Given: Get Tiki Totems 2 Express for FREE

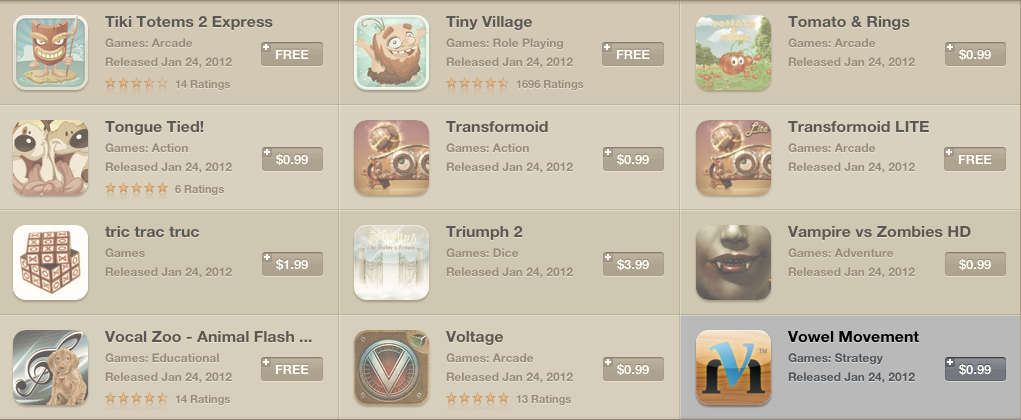Looking at the screenshot, I should click(292, 54).
